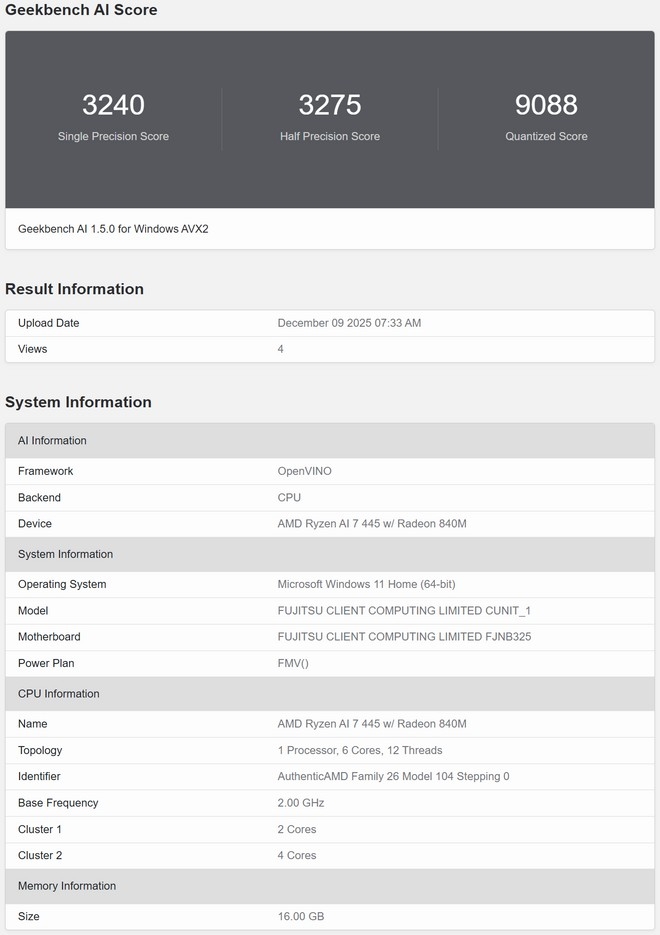Select the Microsoft Windows 11 Home (64-bit) value
The height and width of the screenshot is (935, 660).
(366, 584)
